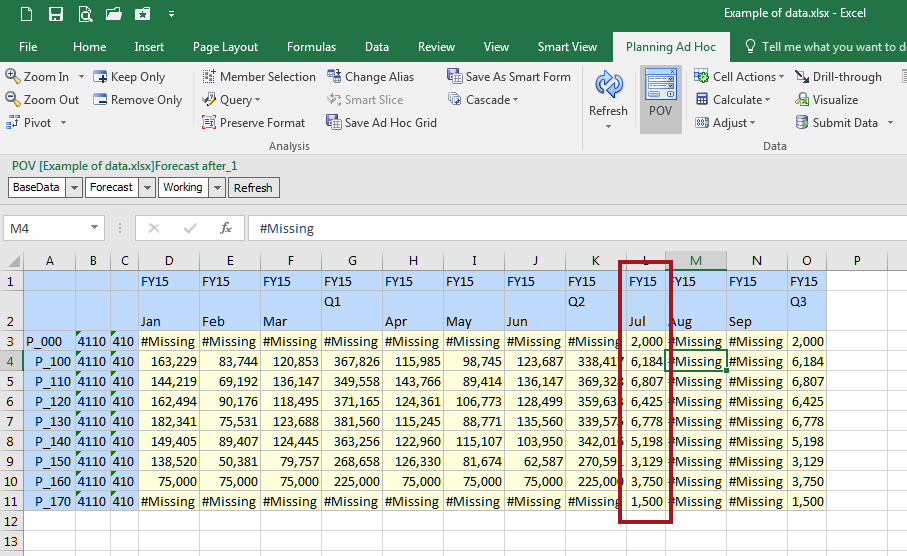Click the Change Alias icon
The height and width of the screenshot is (556, 907).
click(x=334, y=77)
